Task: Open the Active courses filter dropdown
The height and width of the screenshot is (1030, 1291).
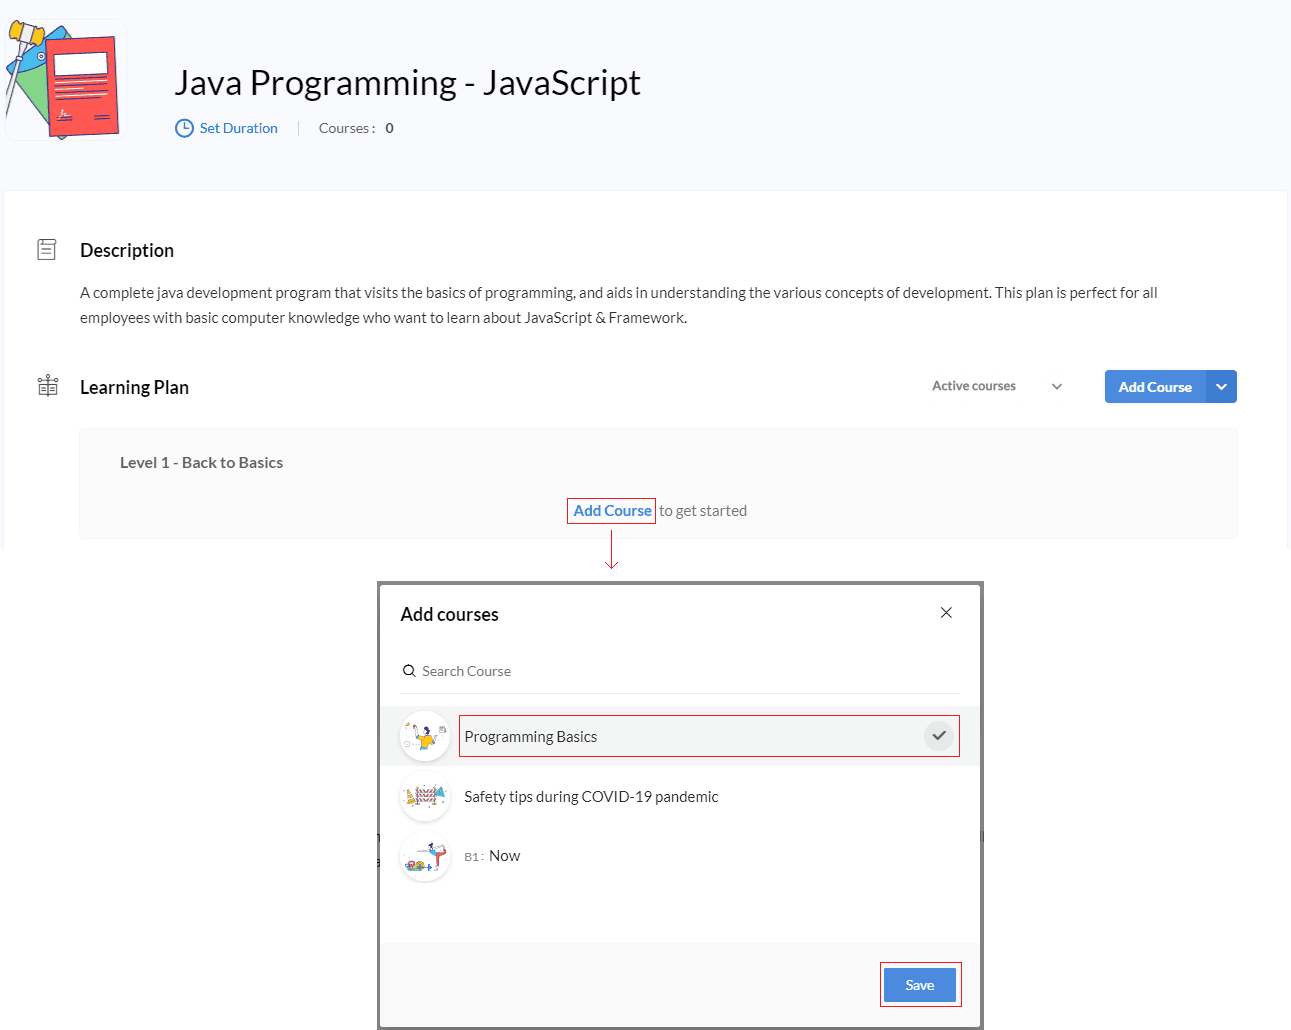Action: (997, 386)
